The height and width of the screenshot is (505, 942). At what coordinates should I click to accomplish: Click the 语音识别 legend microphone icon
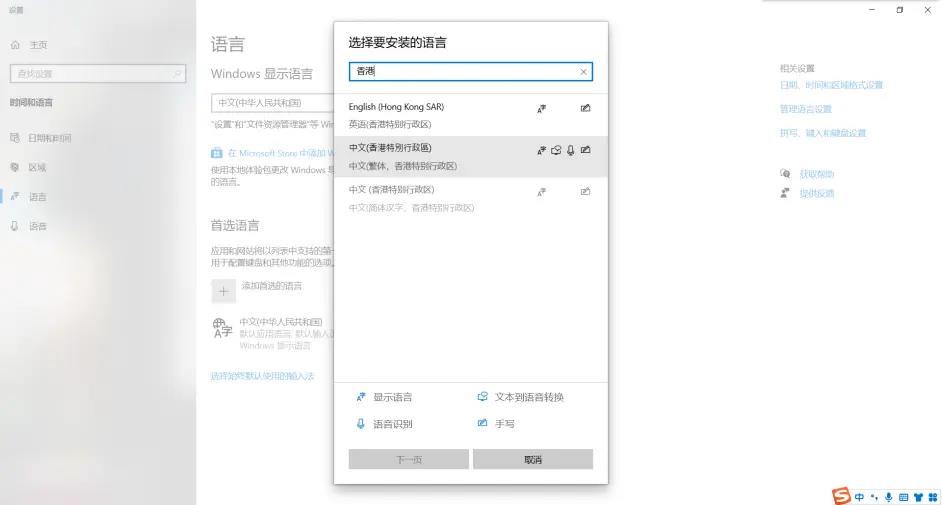(x=360, y=423)
